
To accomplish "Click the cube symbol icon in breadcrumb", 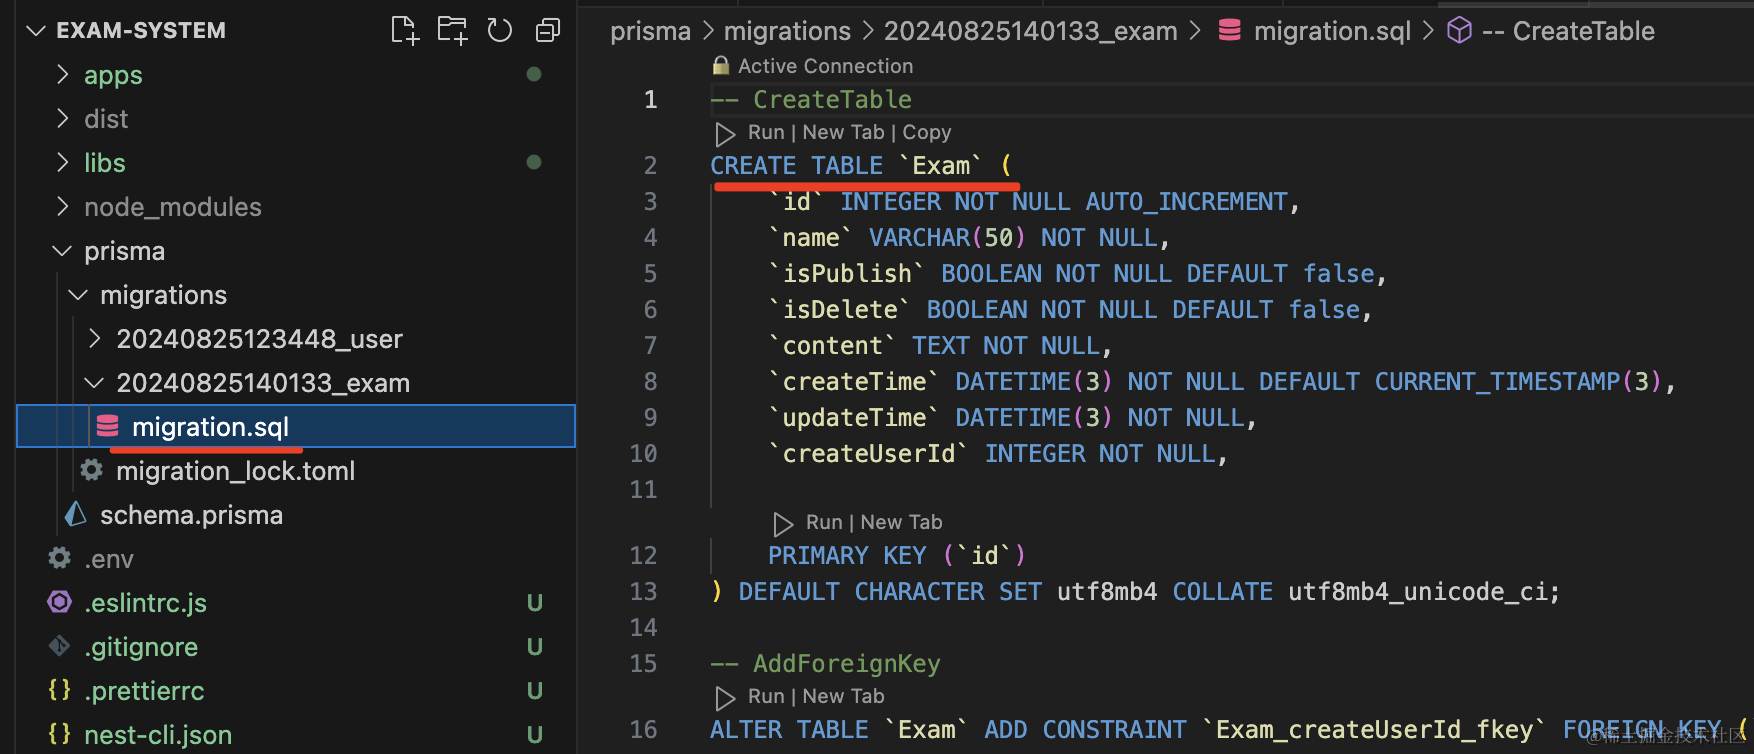I will tap(1460, 31).
